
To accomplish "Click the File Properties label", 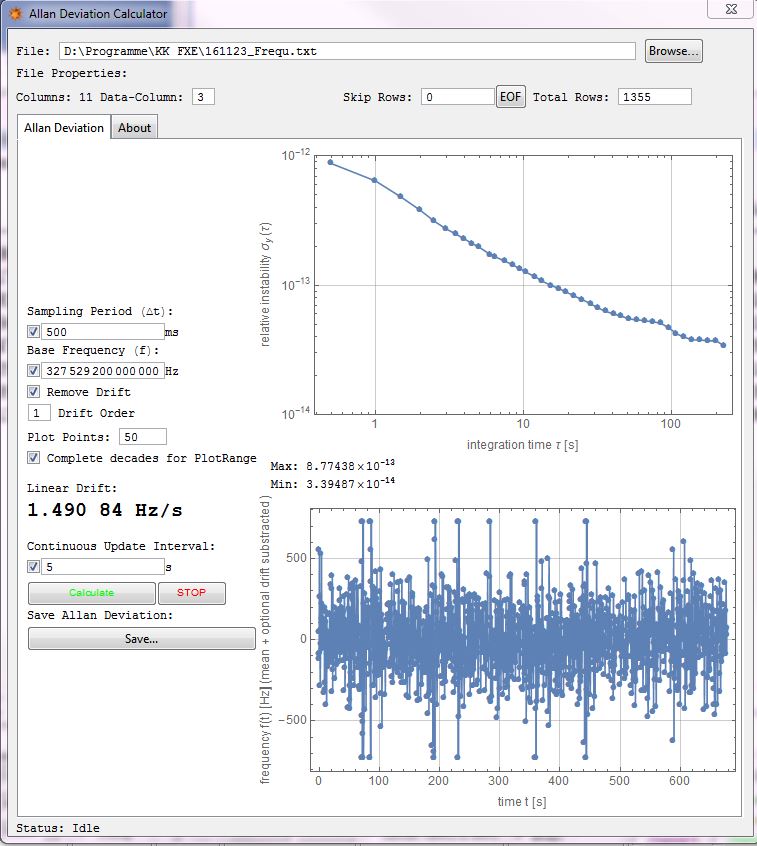I will pos(71,73).
